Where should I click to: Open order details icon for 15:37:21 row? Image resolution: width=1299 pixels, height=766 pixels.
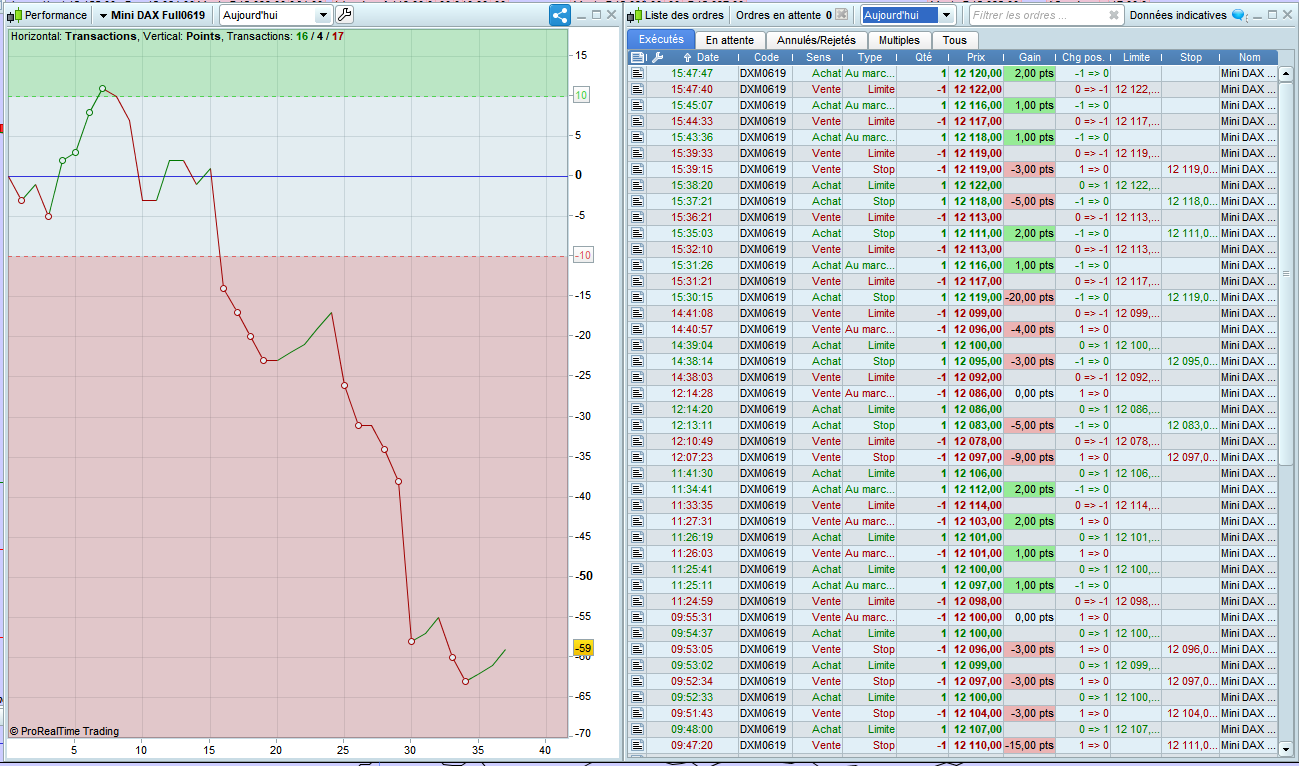(x=637, y=201)
